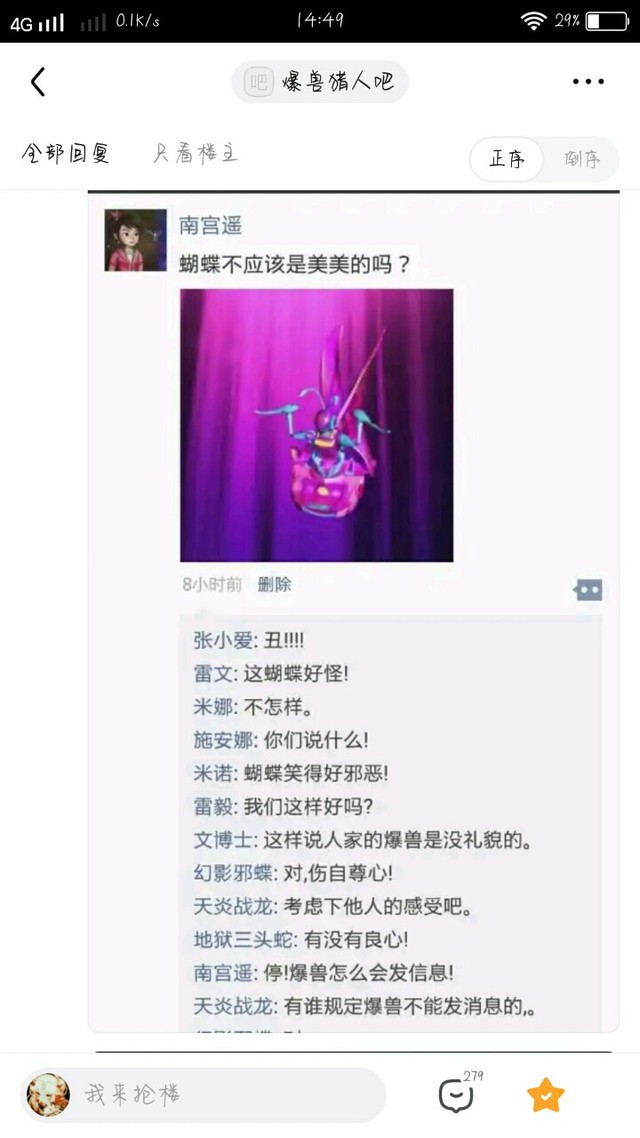Open the 爆兽猎人吧 forum title chip
Screen dimensions: 640x1138
(x=320, y=81)
